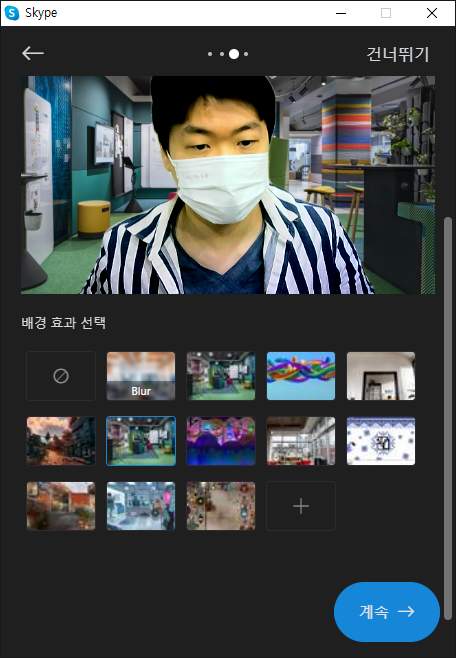Viewport: 456px width, 658px height.
Task: Select the orange brick courtyard background
Action: (x=61, y=506)
